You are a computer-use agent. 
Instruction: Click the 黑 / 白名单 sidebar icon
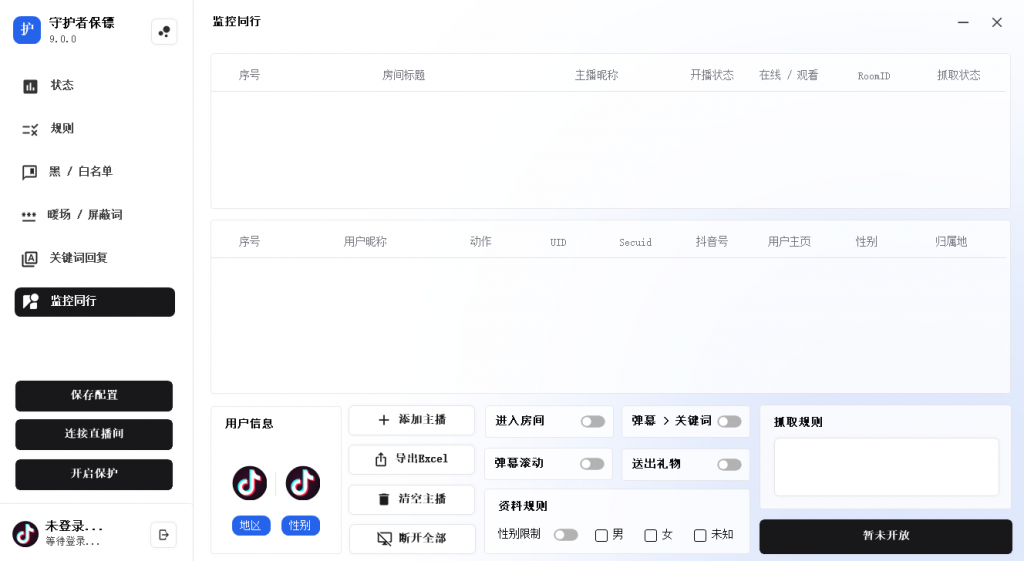point(30,172)
